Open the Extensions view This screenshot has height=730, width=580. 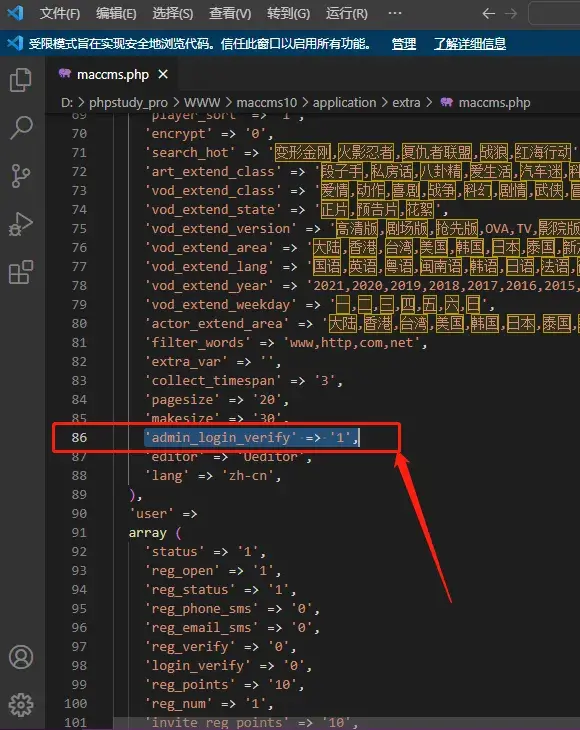21,272
